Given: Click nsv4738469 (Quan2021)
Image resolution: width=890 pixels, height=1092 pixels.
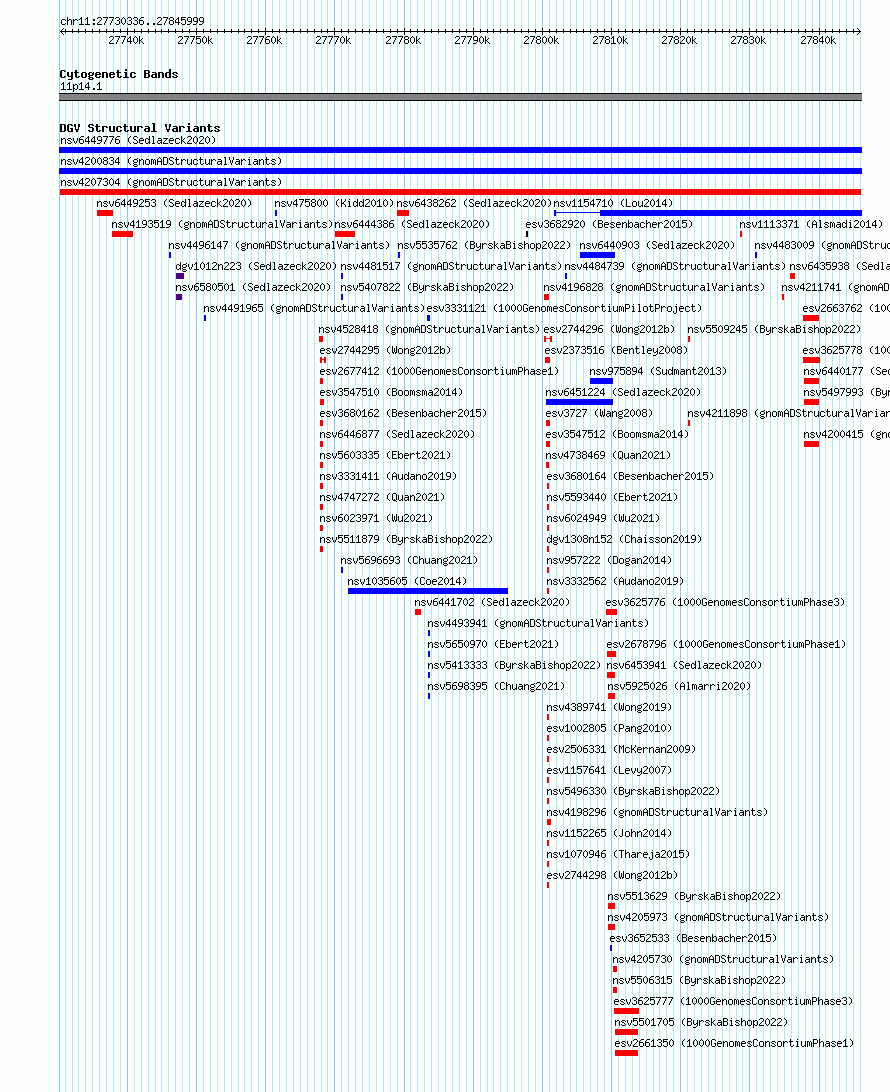Looking at the screenshot, I should tap(609, 454).
